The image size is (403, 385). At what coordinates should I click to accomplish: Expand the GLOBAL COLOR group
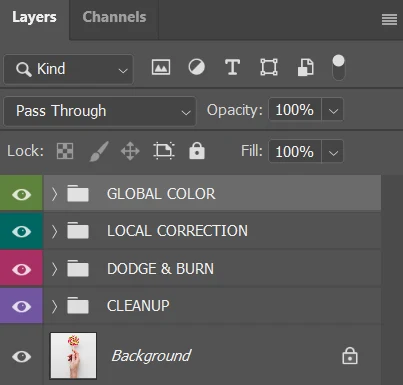54,194
